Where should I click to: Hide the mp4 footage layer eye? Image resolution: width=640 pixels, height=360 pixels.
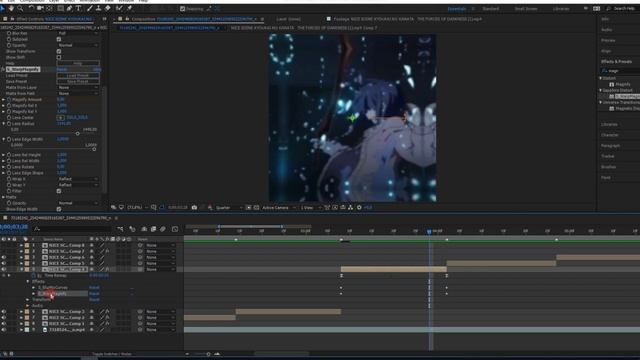[4, 329]
